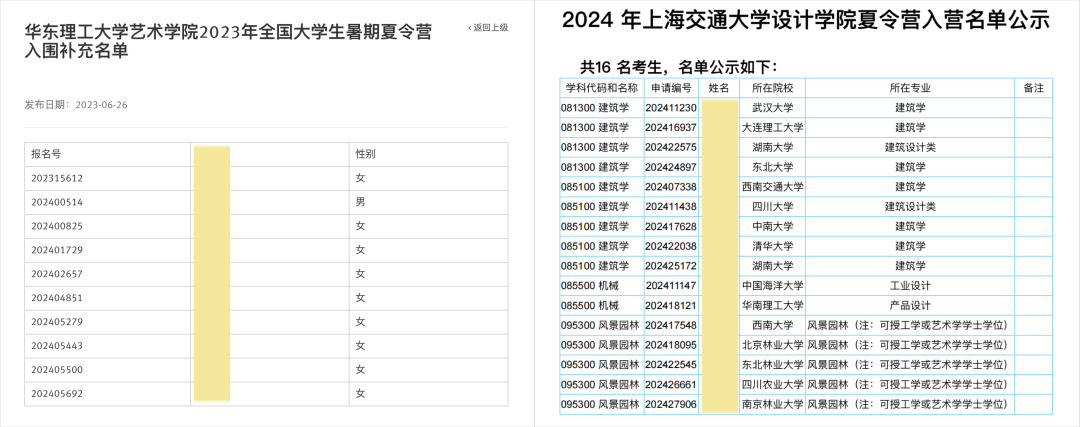1080x427 pixels.
Task: Click the 中南大学 school cell
Action: pos(773,227)
